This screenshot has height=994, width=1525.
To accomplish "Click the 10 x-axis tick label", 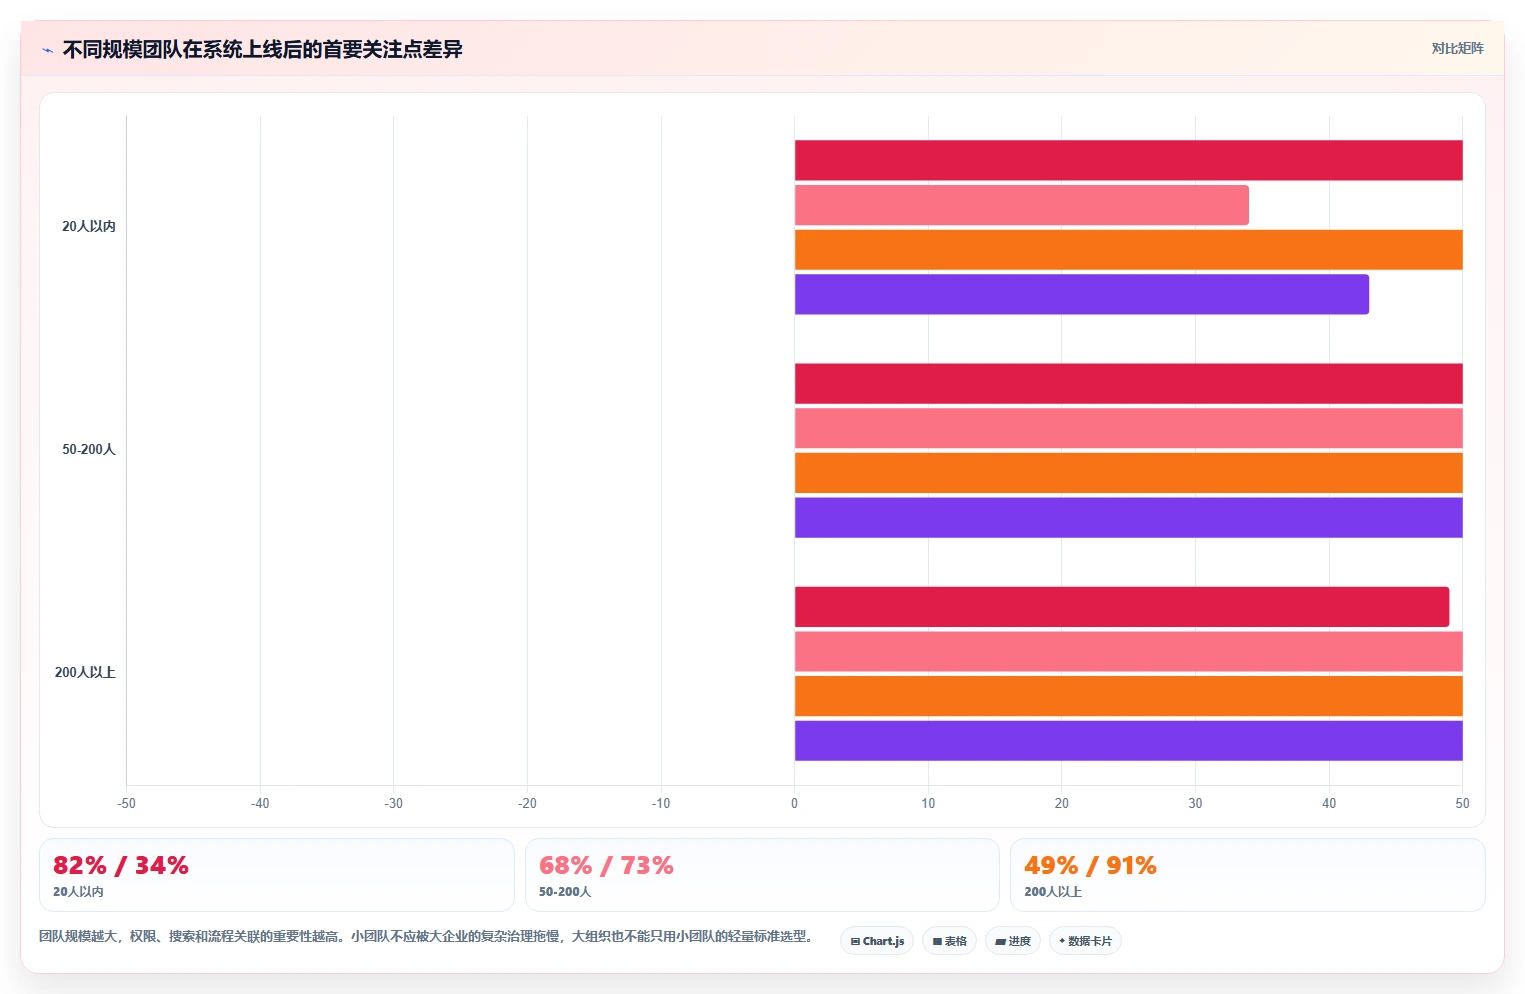I will point(928,803).
